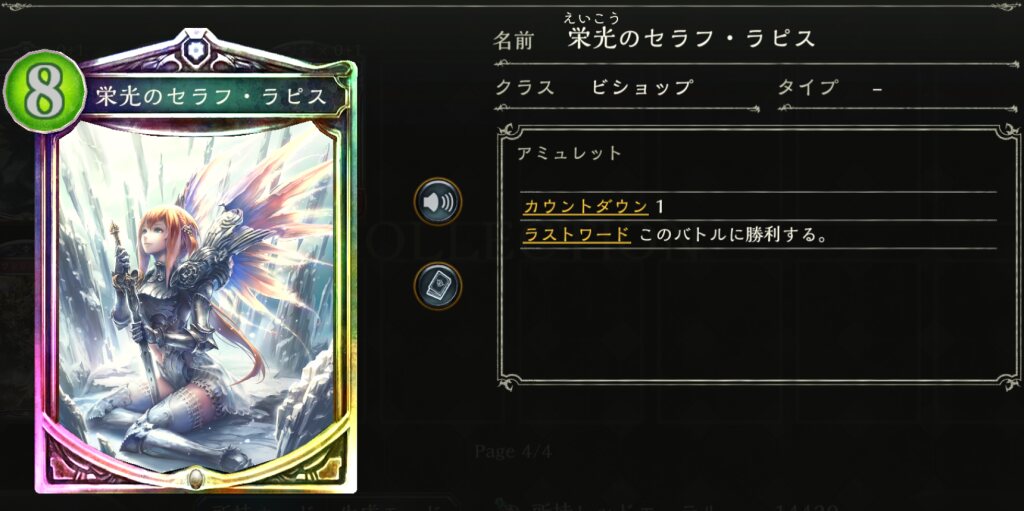Click the クラス label
The height and width of the screenshot is (511, 1024).
click(524, 88)
